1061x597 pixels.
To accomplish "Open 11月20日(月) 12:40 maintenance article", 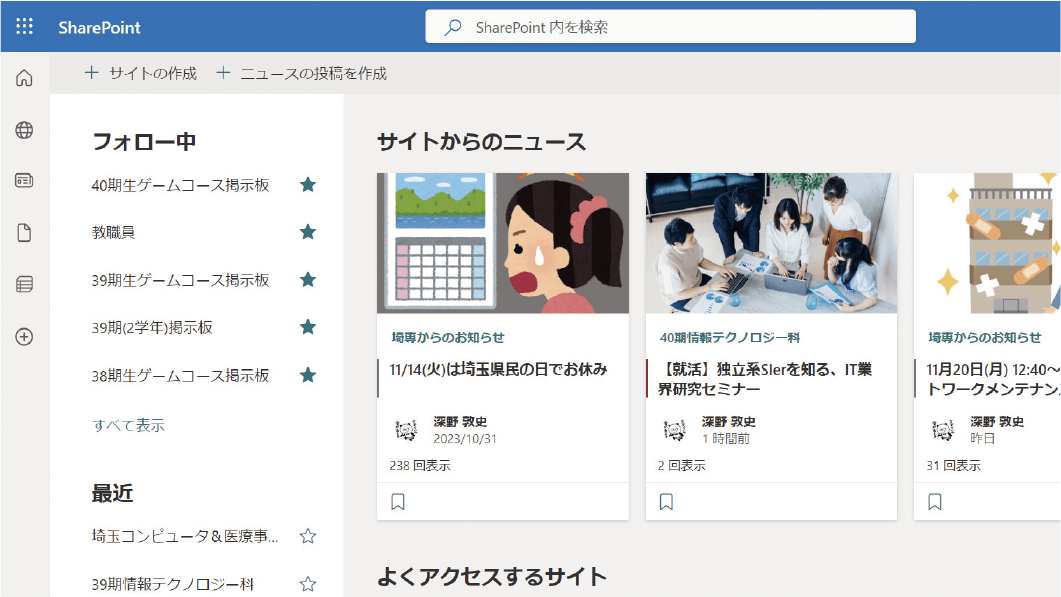I will [x=993, y=379].
